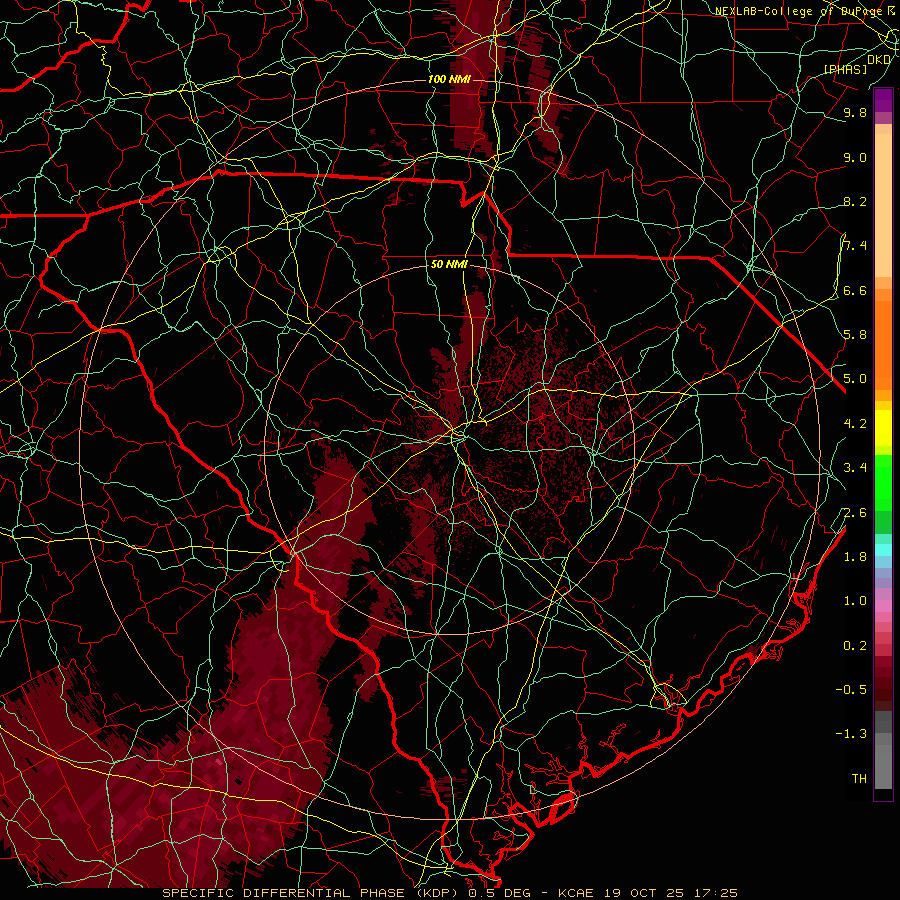Pick the bright green swatch on the legend

click(883, 482)
